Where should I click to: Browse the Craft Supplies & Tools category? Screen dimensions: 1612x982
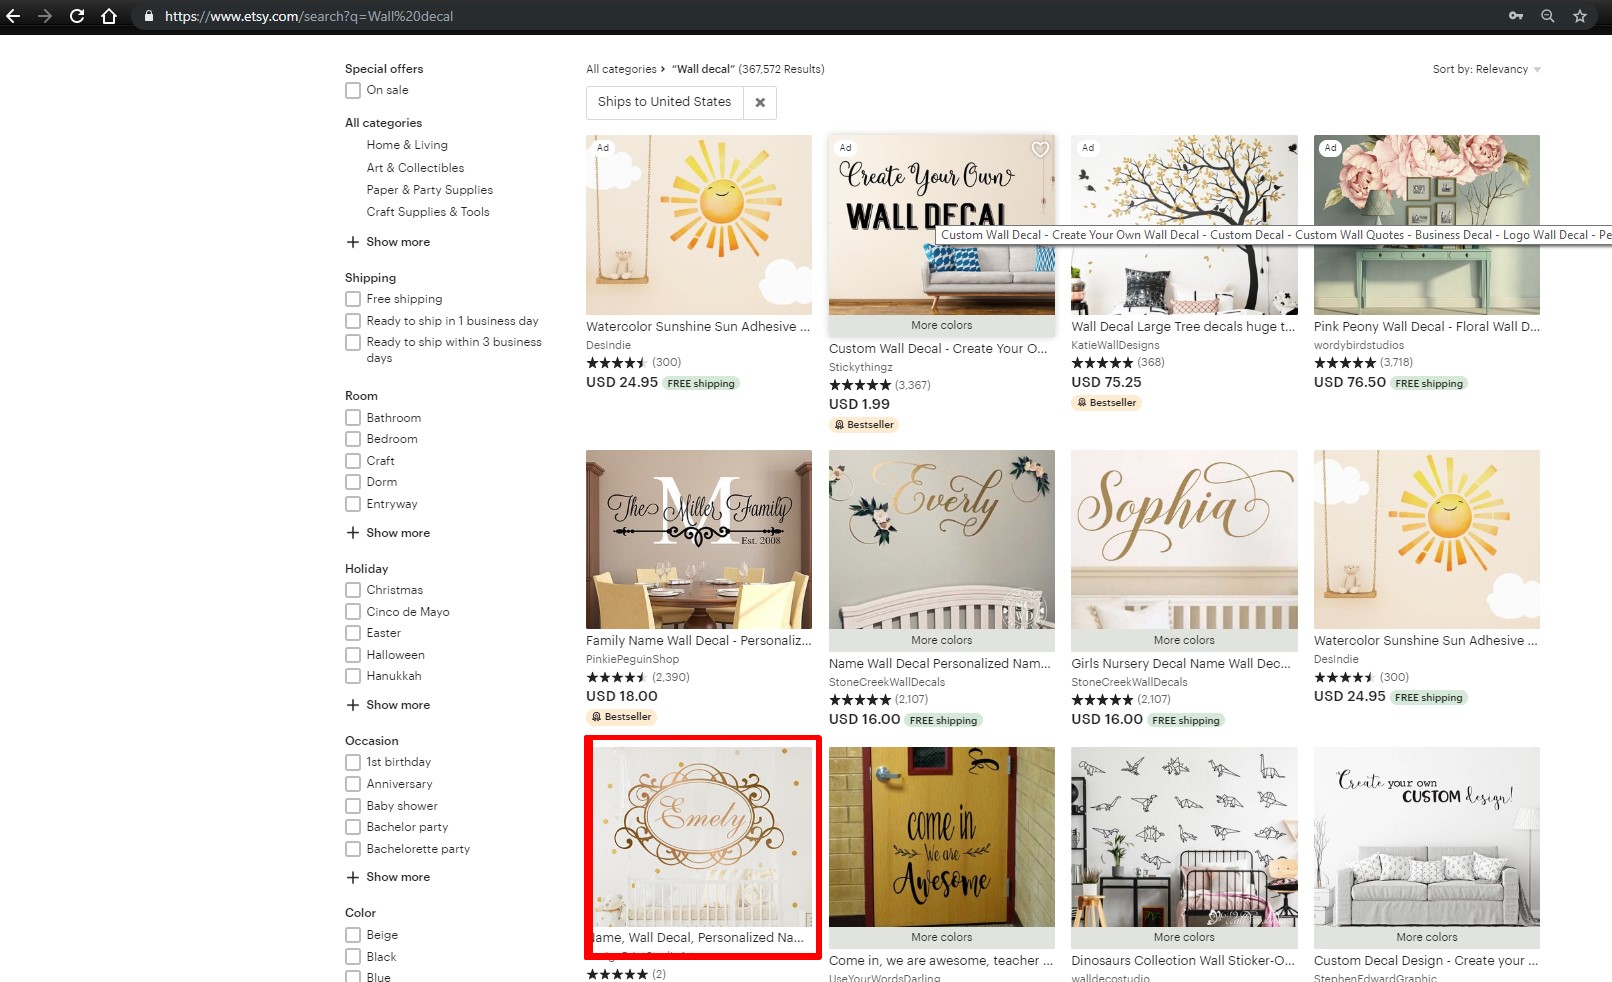[x=428, y=212]
